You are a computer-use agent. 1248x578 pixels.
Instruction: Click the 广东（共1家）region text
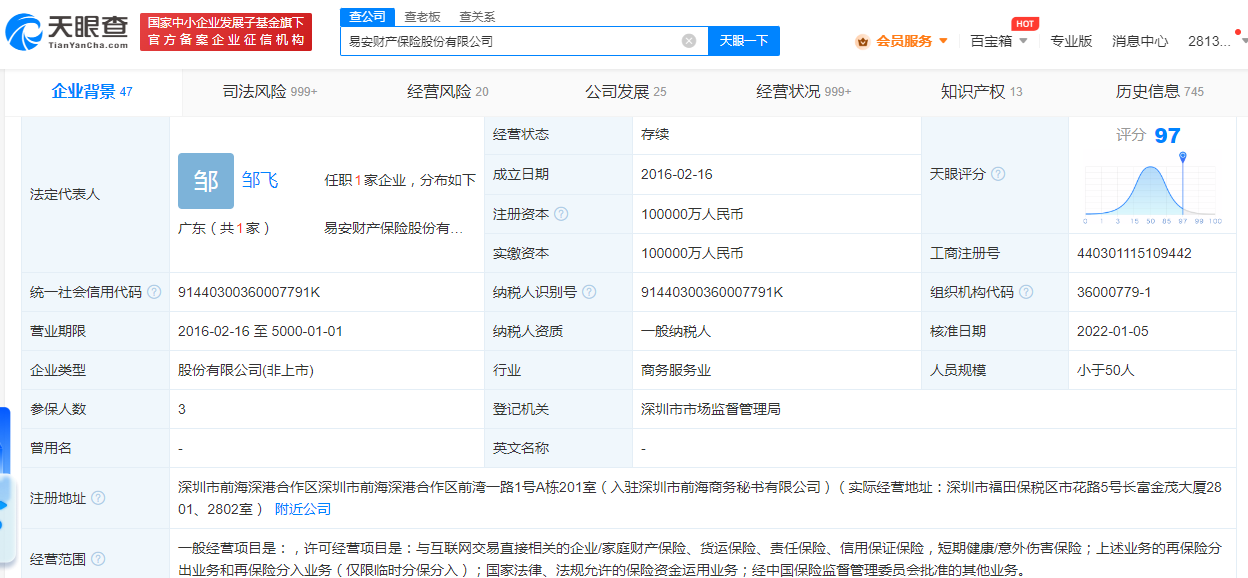coord(225,228)
